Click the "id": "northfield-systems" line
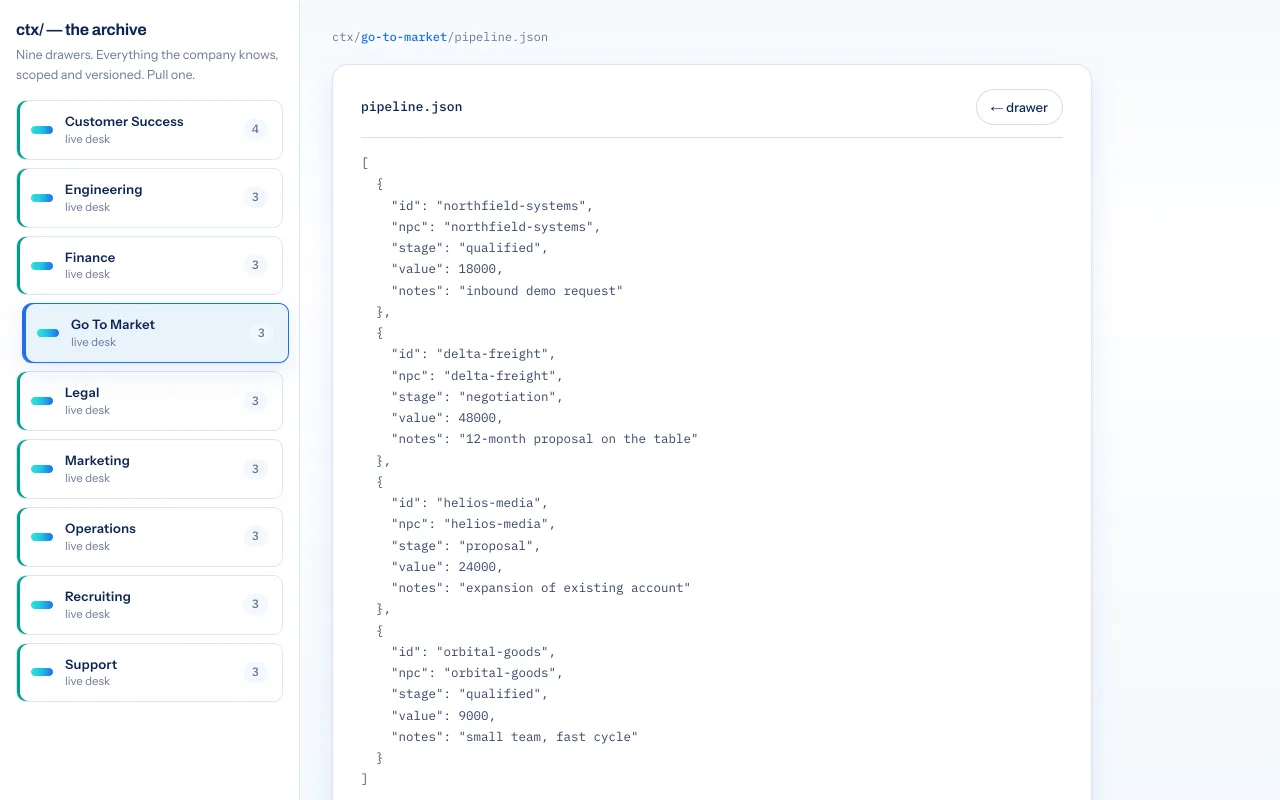This screenshot has height=800, width=1280. click(x=492, y=206)
